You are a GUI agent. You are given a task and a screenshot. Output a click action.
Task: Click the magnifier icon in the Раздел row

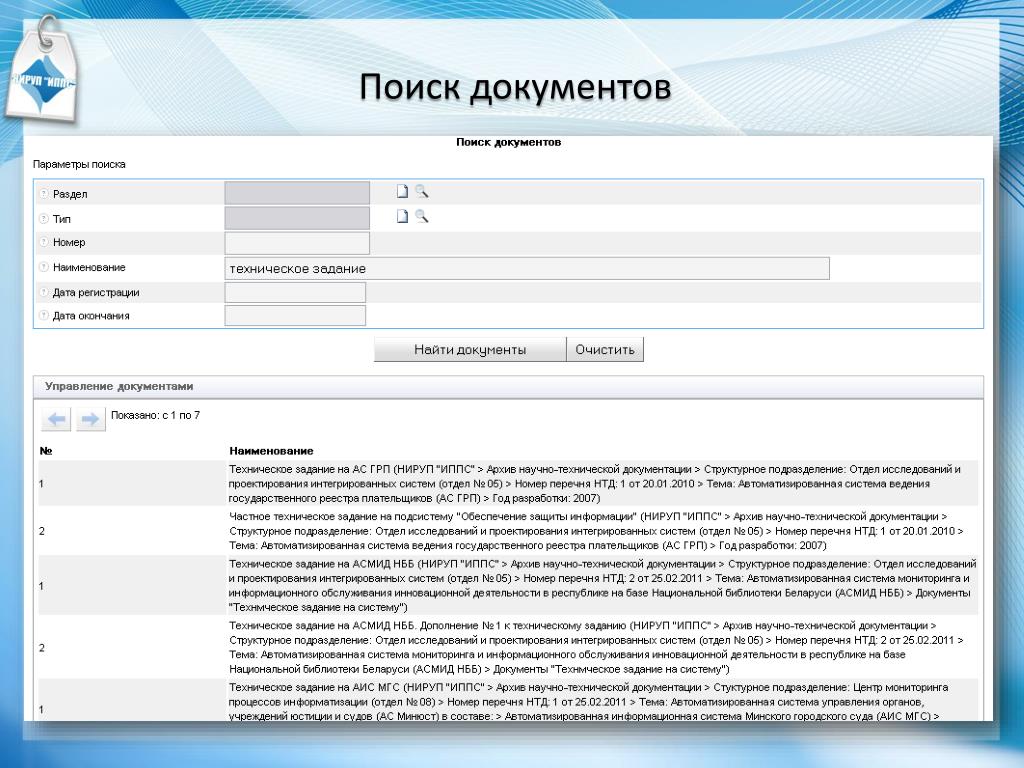pos(422,191)
